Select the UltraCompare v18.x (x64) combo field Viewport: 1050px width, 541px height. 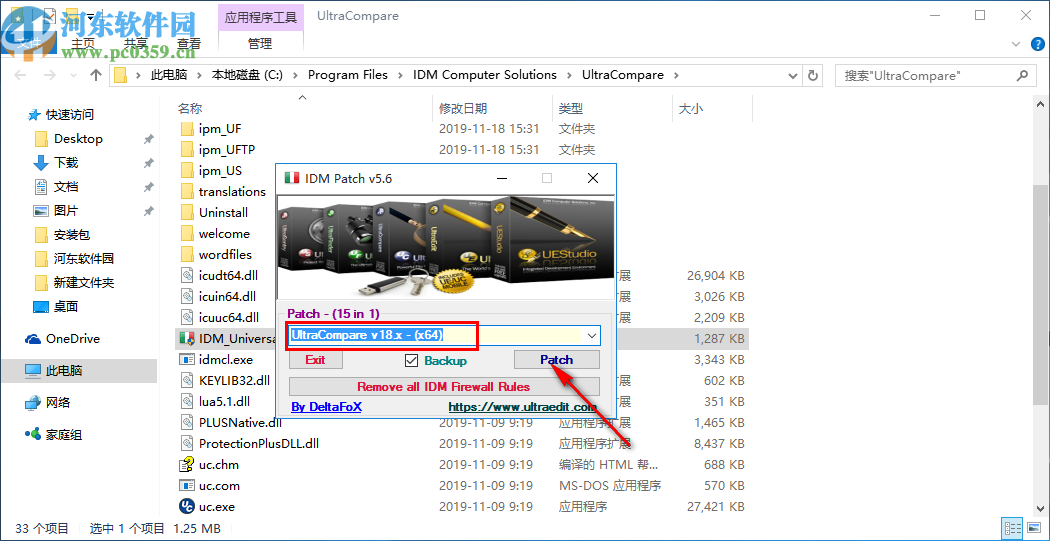tap(445, 335)
